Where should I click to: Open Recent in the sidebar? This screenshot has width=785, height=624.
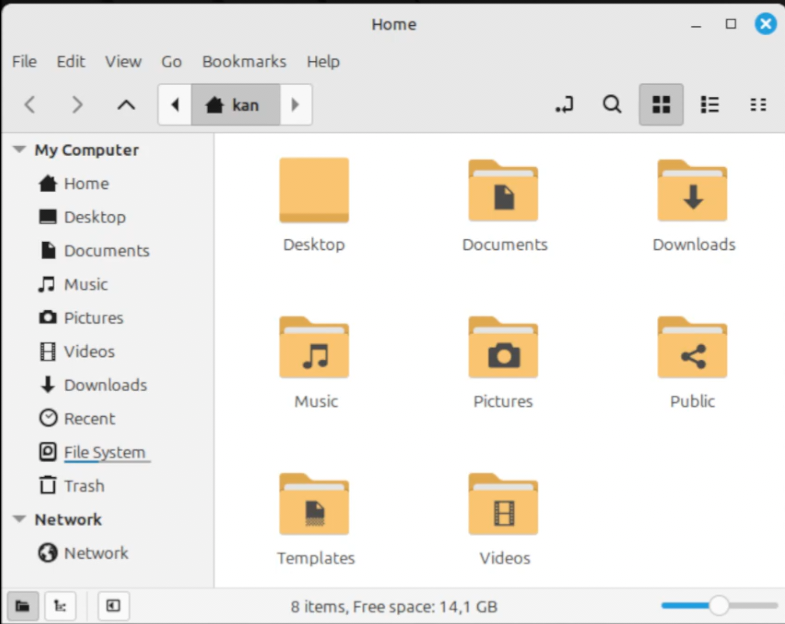[77, 419]
